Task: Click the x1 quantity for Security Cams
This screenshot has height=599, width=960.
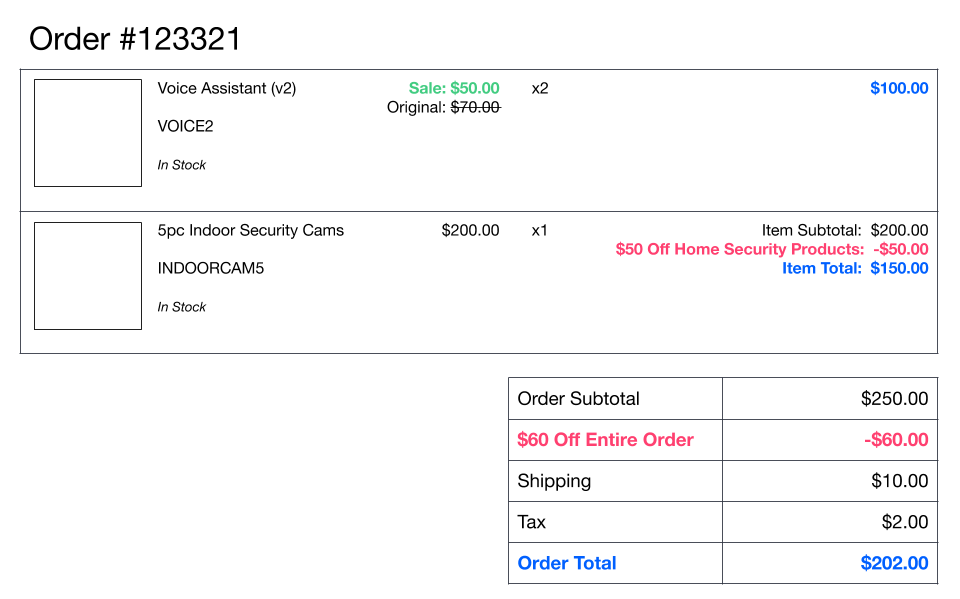Action: [x=540, y=230]
